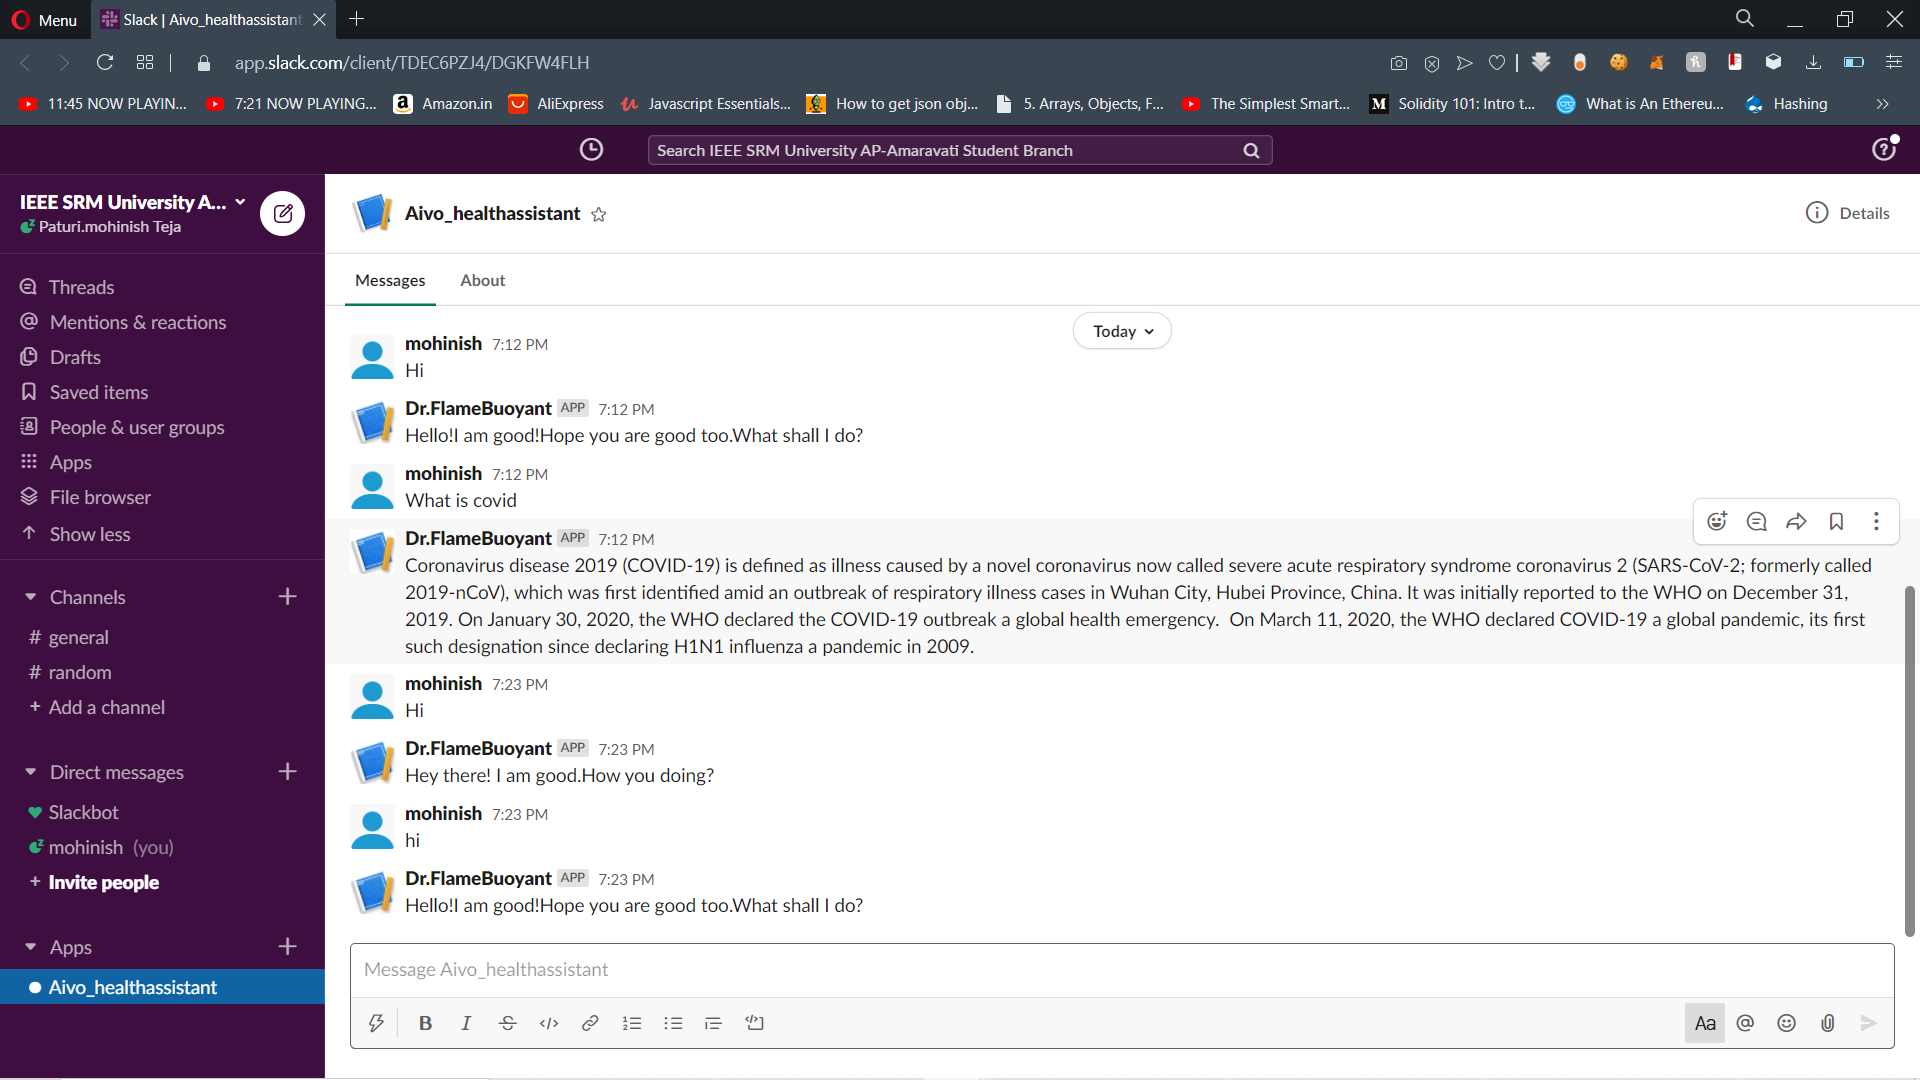Star the Aivo_healthassistant conversation
Image resolution: width=1920 pixels, height=1080 pixels.
coord(599,214)
